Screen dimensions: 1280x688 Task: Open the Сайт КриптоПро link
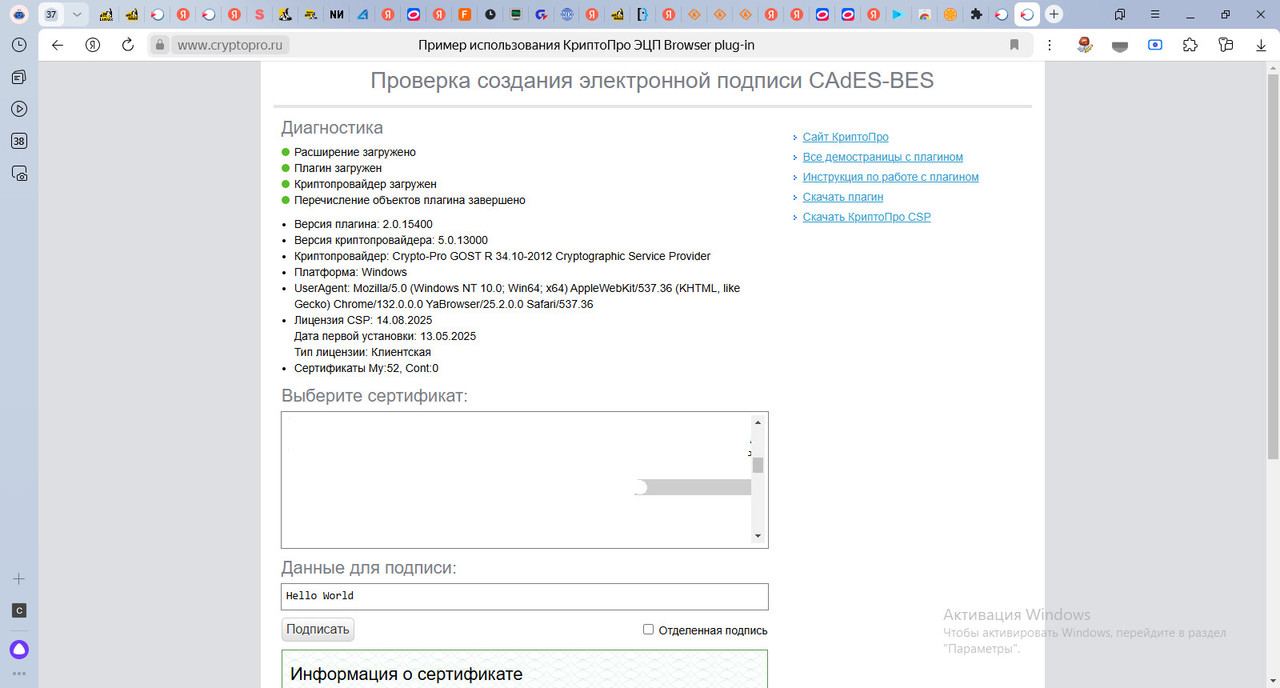click(845, 137)
